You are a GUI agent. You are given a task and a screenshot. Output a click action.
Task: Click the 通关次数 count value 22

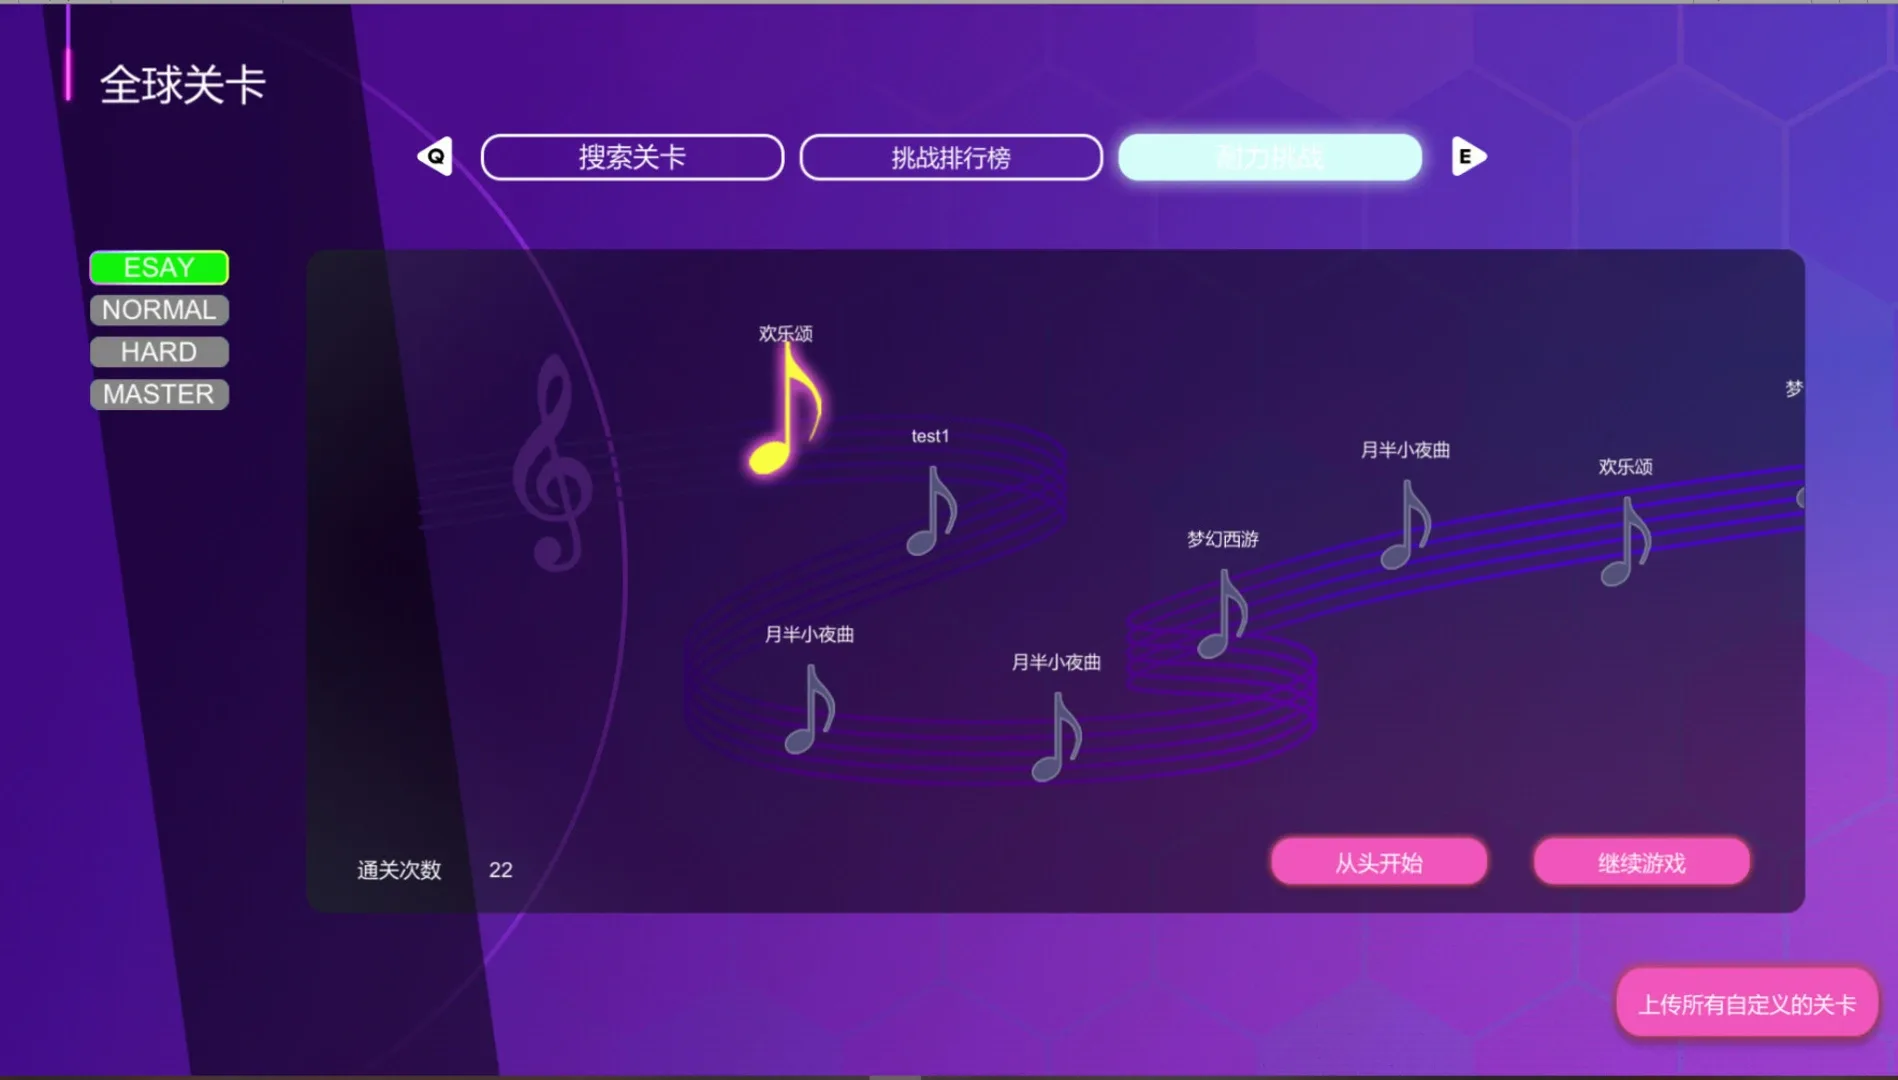click(x=500, y=870)
